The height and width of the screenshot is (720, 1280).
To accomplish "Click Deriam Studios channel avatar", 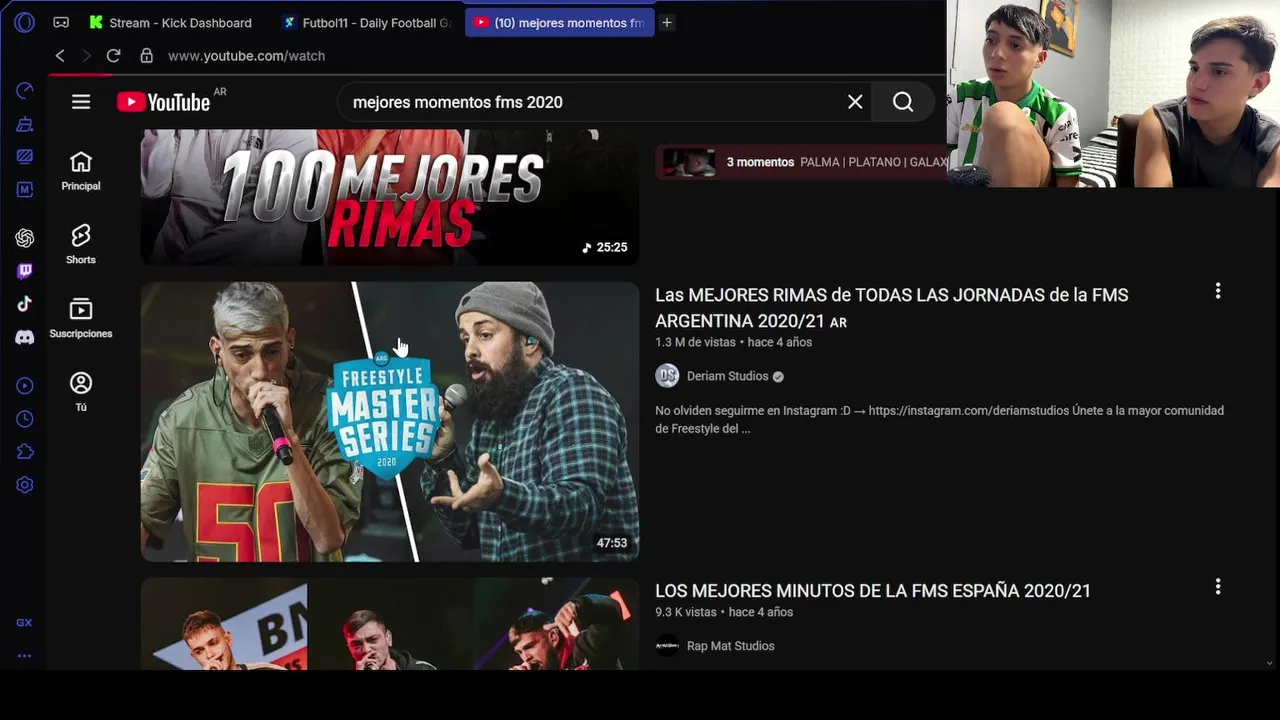I will pyautogui.click(x=667, y=376).
